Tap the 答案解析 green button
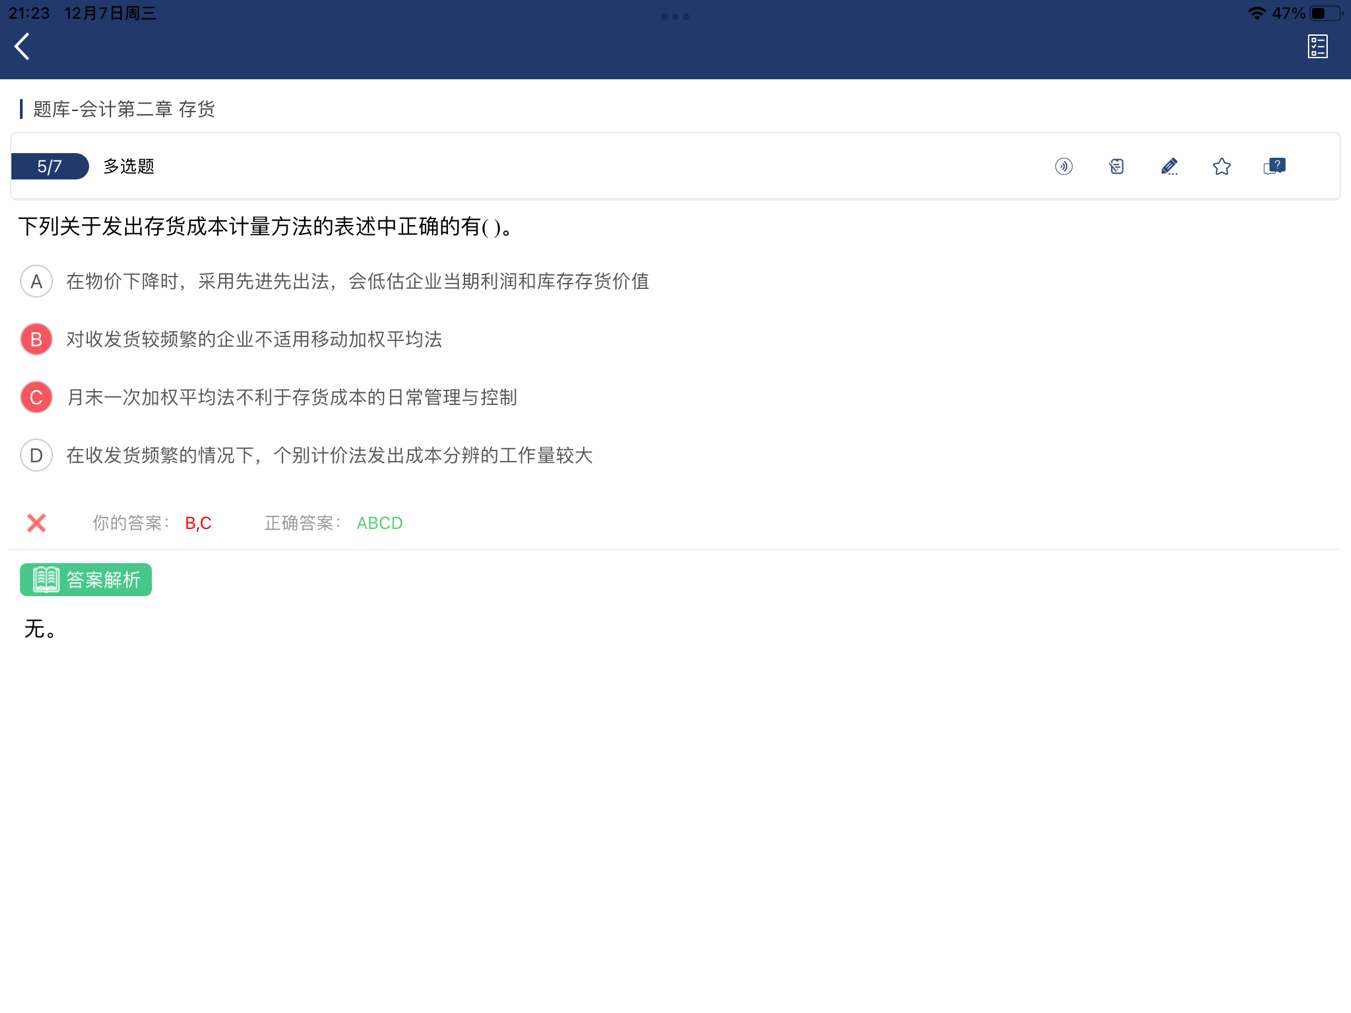Screen dimensions: 1351x1013 pos(102,580)
